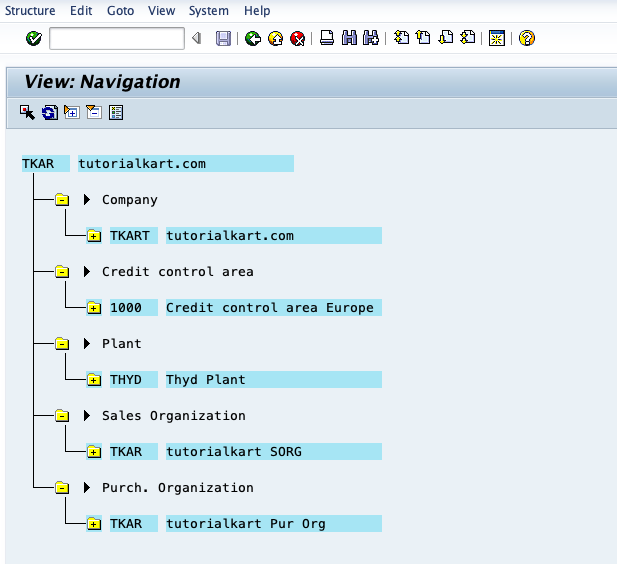Viewport: 617px width, 564px height.
Task: Open the Edit menu
Action: tap(81, 11)
